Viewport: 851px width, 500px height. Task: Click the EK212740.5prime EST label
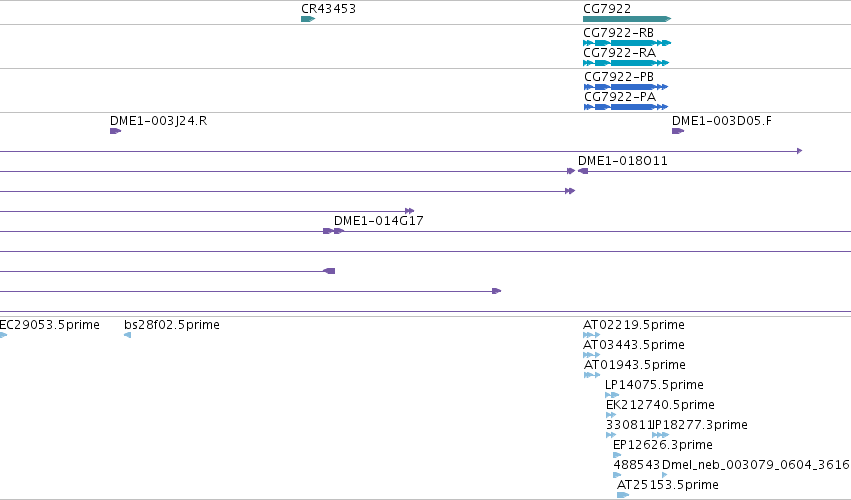[x=660, y=405]
